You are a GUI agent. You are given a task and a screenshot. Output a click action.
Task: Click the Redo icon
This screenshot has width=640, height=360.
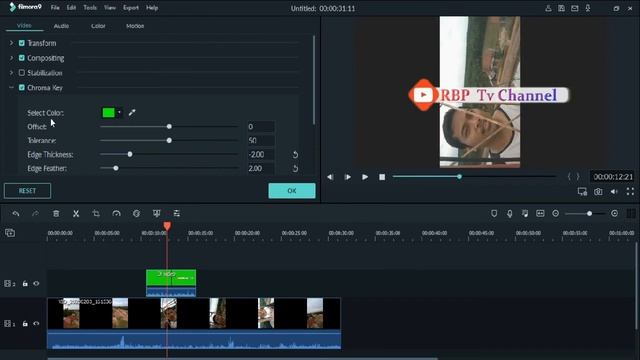point(36,213)
